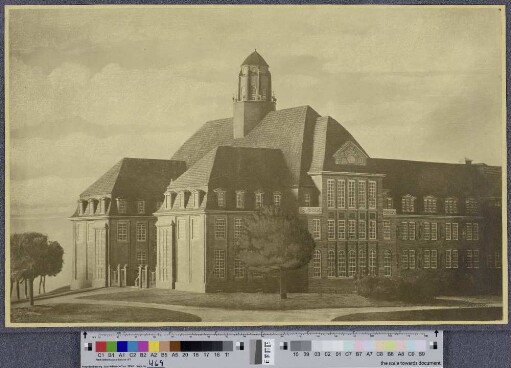Select the green B1 color patch
This screenshot has height=368, width=511.
(111, 346)
